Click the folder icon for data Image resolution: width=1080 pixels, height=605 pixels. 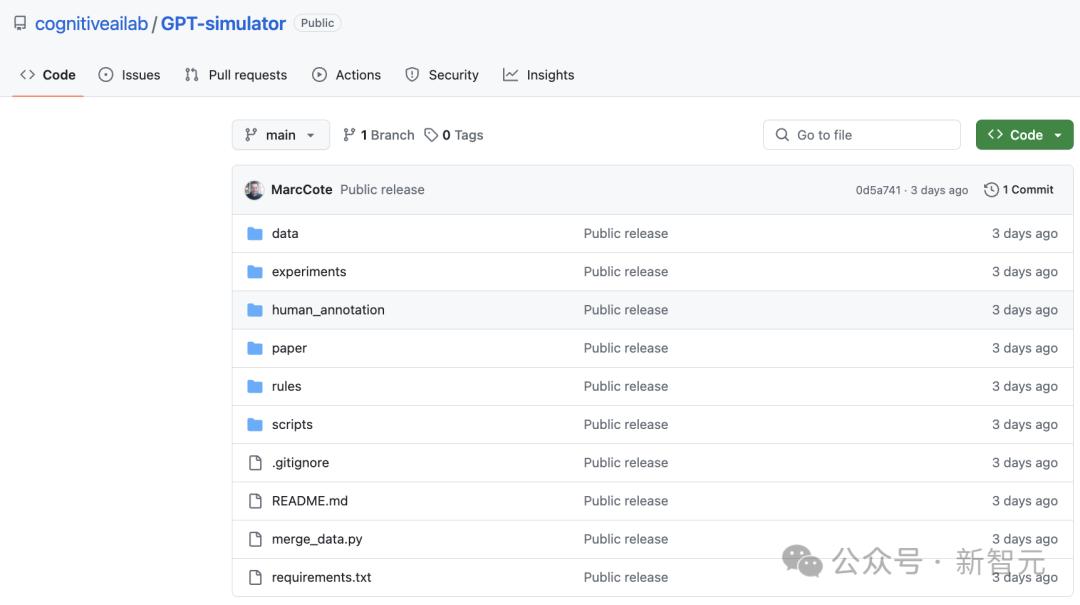click(x=255, y=234)
